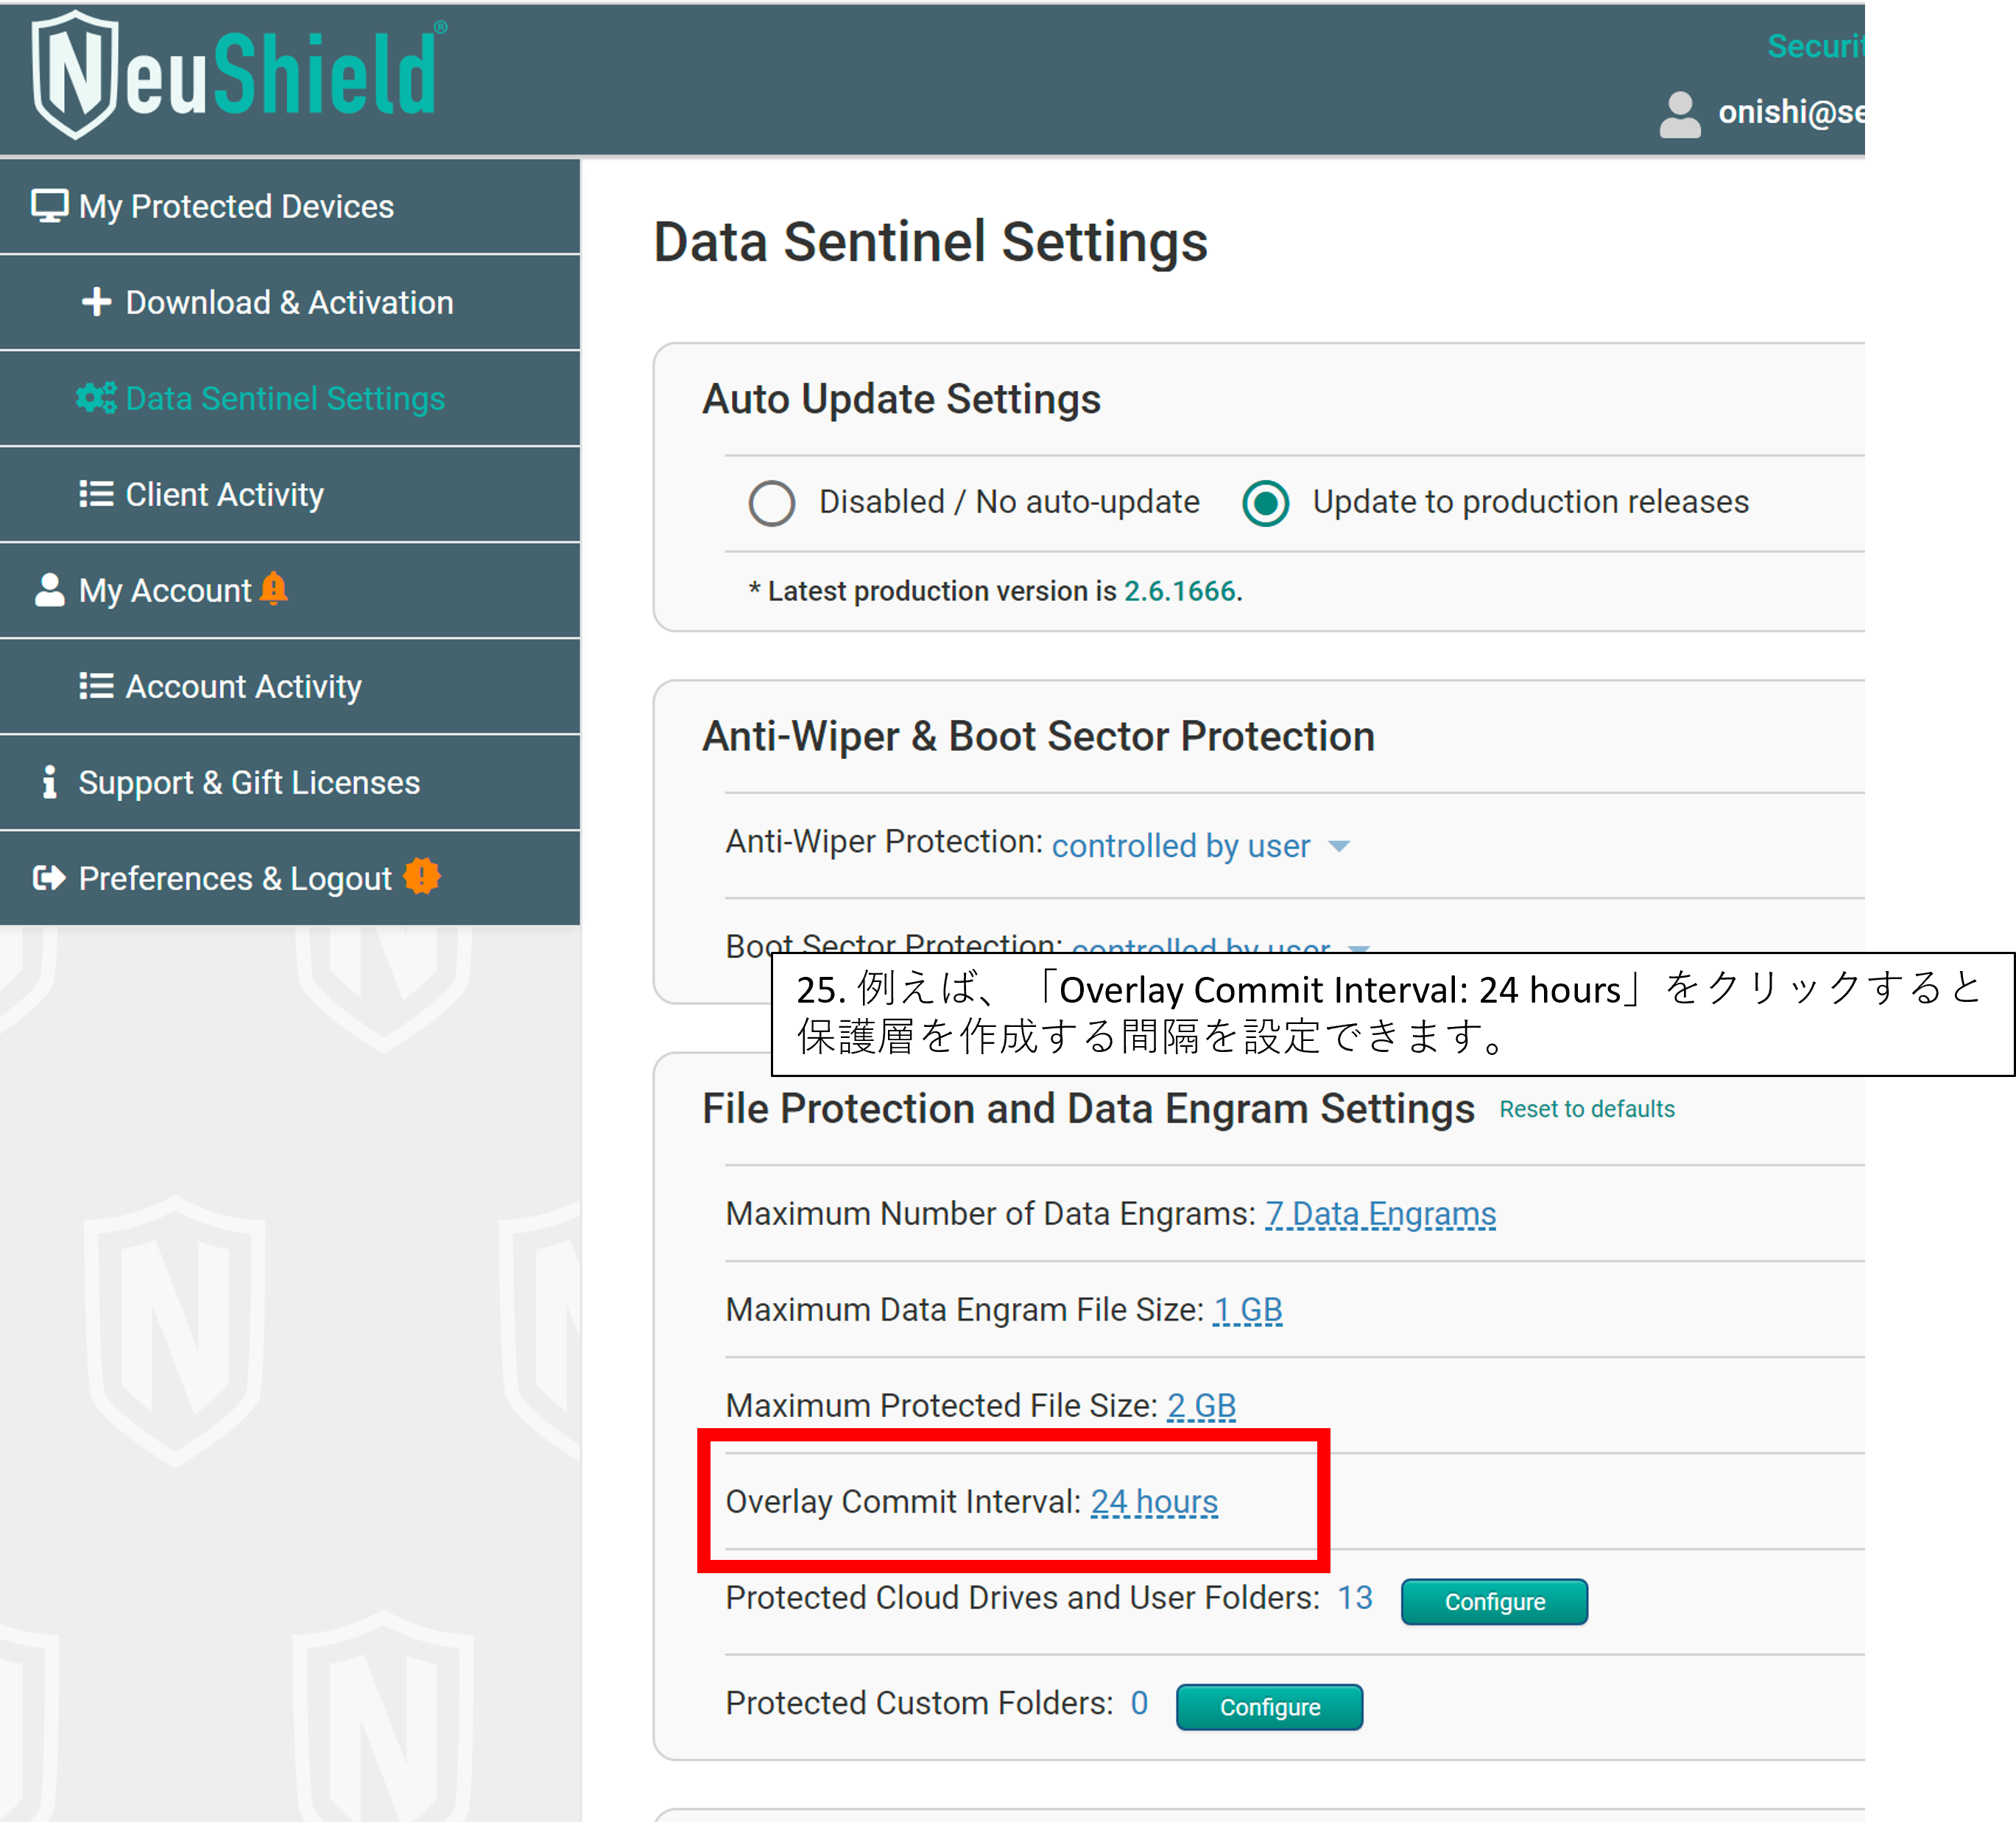The height and width of the screenshot is (1822, 2016).
Task: Click the user avatar icon in header
Action: (1679, 114)
